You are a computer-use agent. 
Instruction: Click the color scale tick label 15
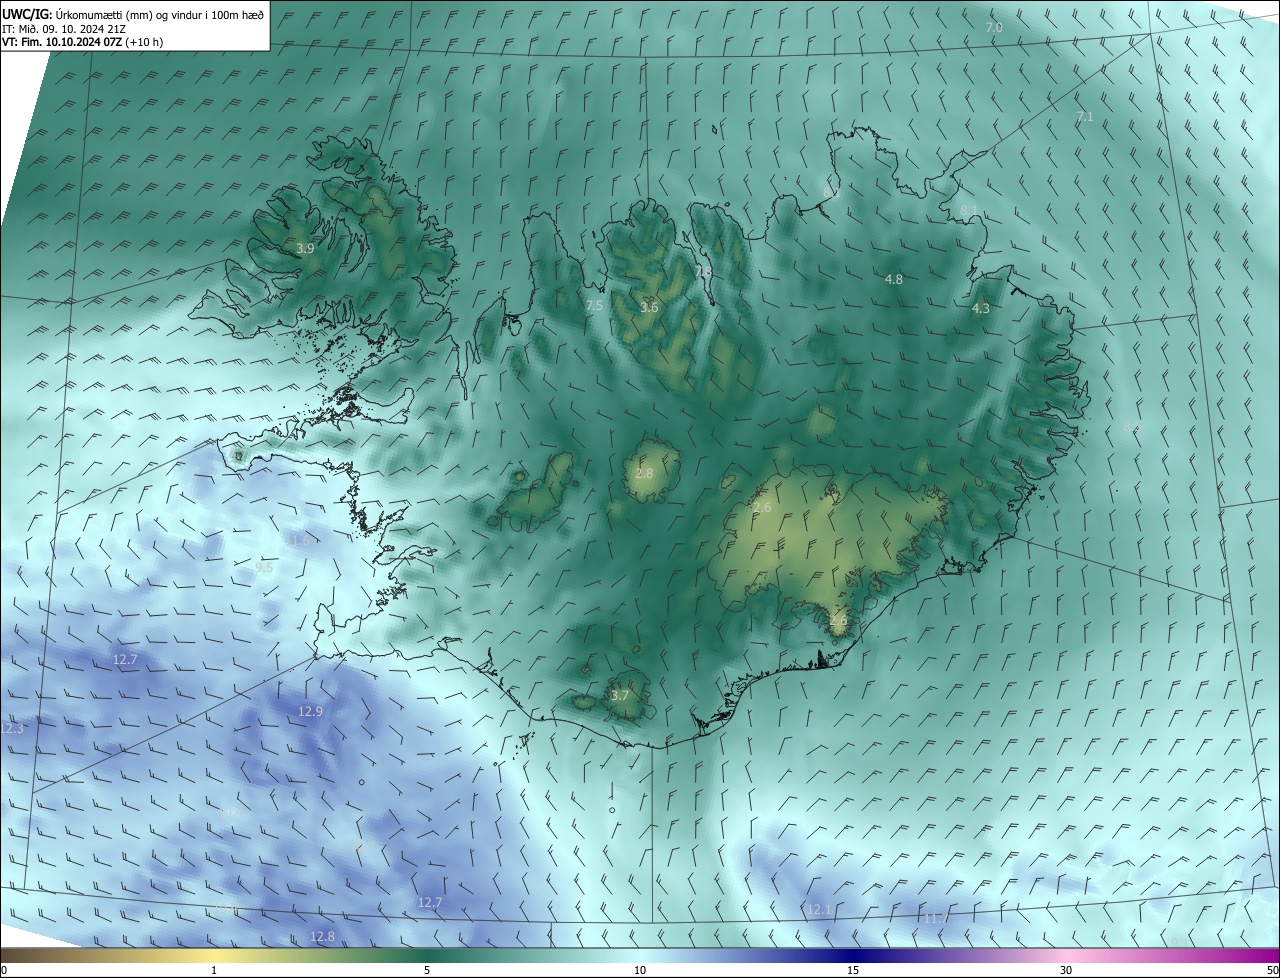853,971
